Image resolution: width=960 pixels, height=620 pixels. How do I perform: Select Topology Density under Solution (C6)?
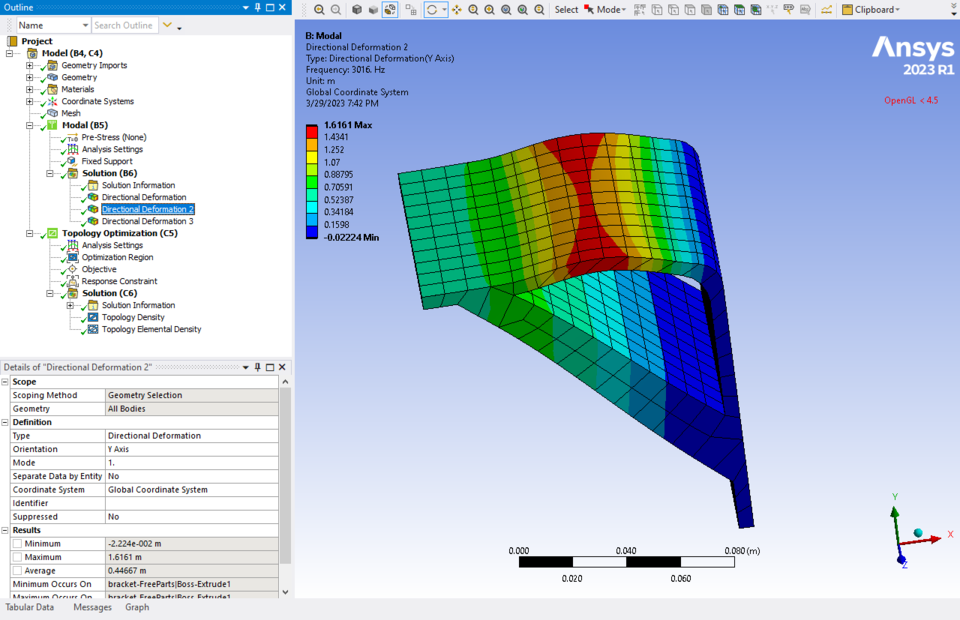pyautogui.click(x=131, y=317)
